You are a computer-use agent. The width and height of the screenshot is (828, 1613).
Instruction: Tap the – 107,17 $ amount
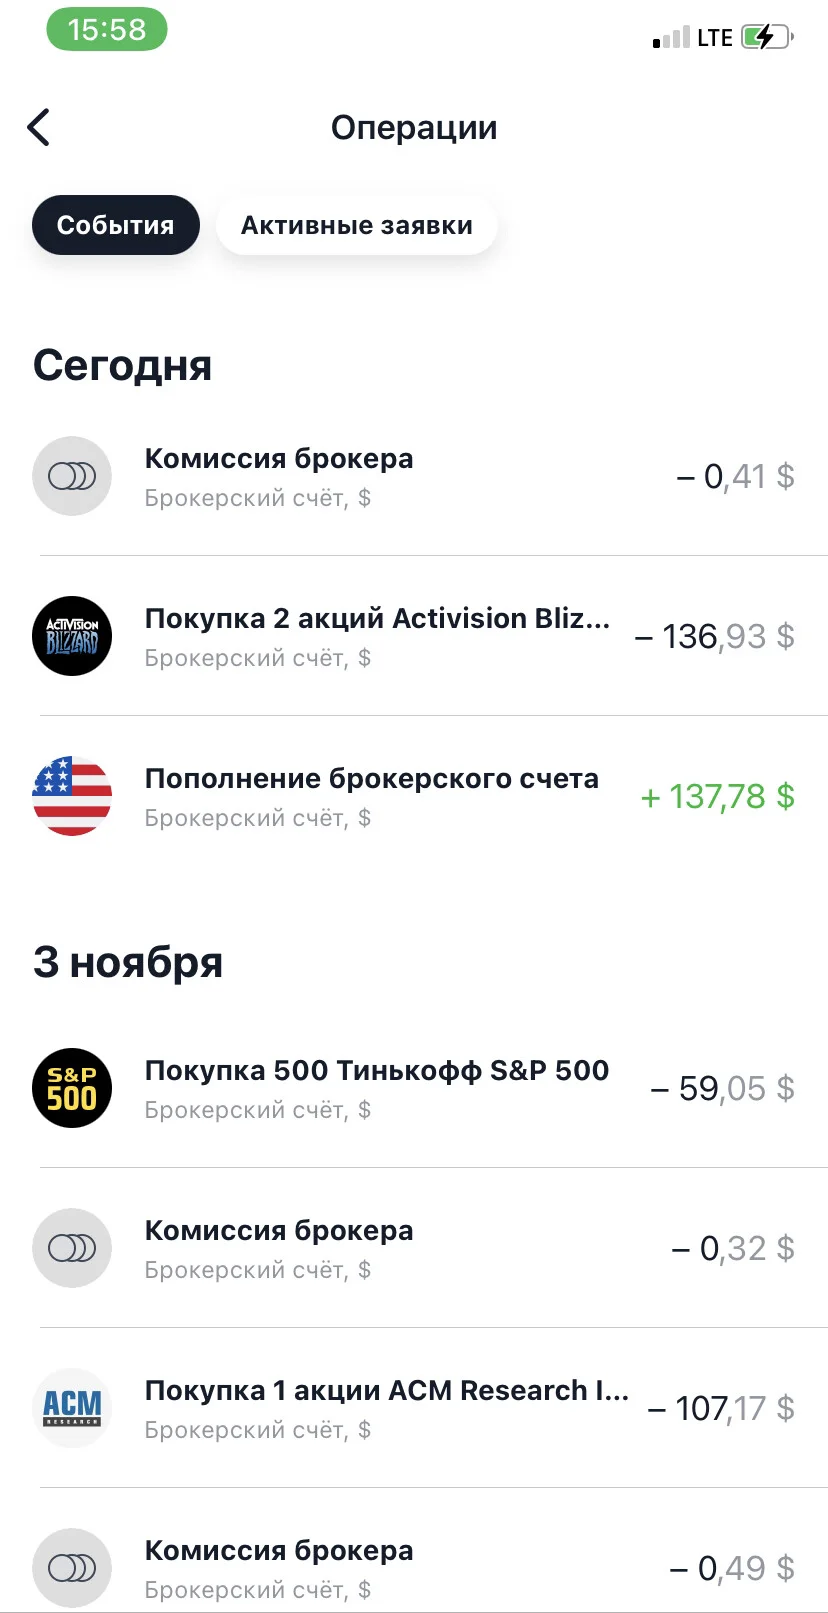pos(721,1408)
